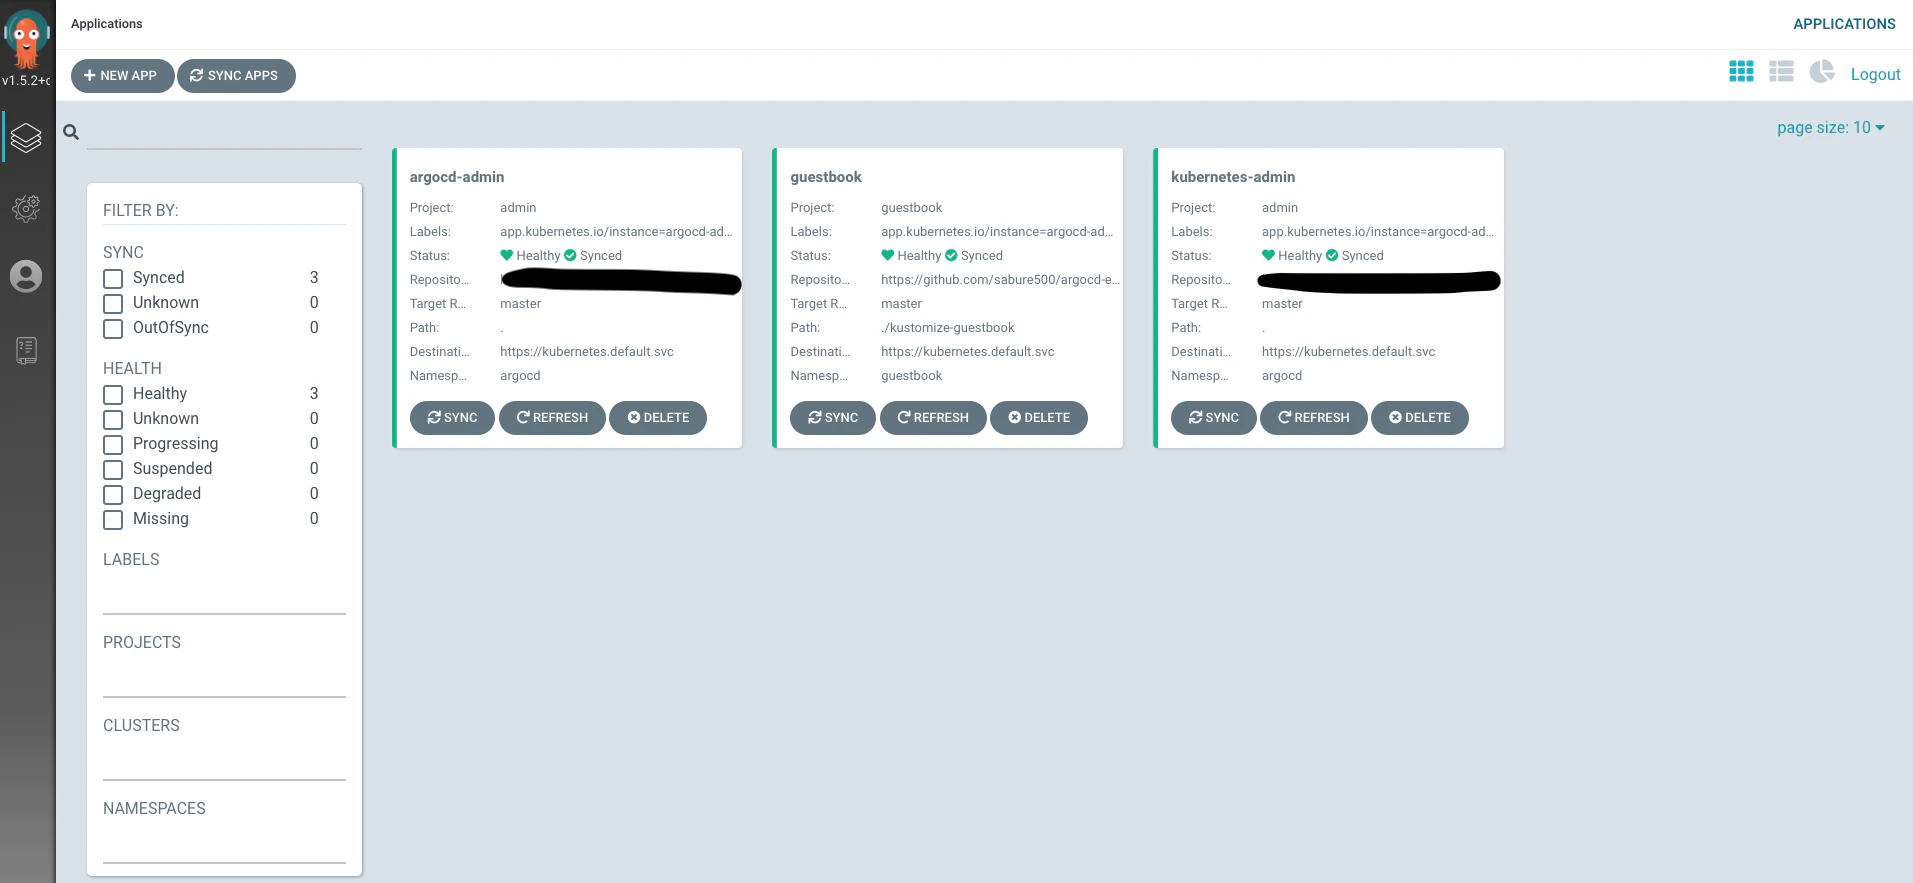The image size is (1913, 883).
Task: Sync the argocd-admin application
Action: 452,418
